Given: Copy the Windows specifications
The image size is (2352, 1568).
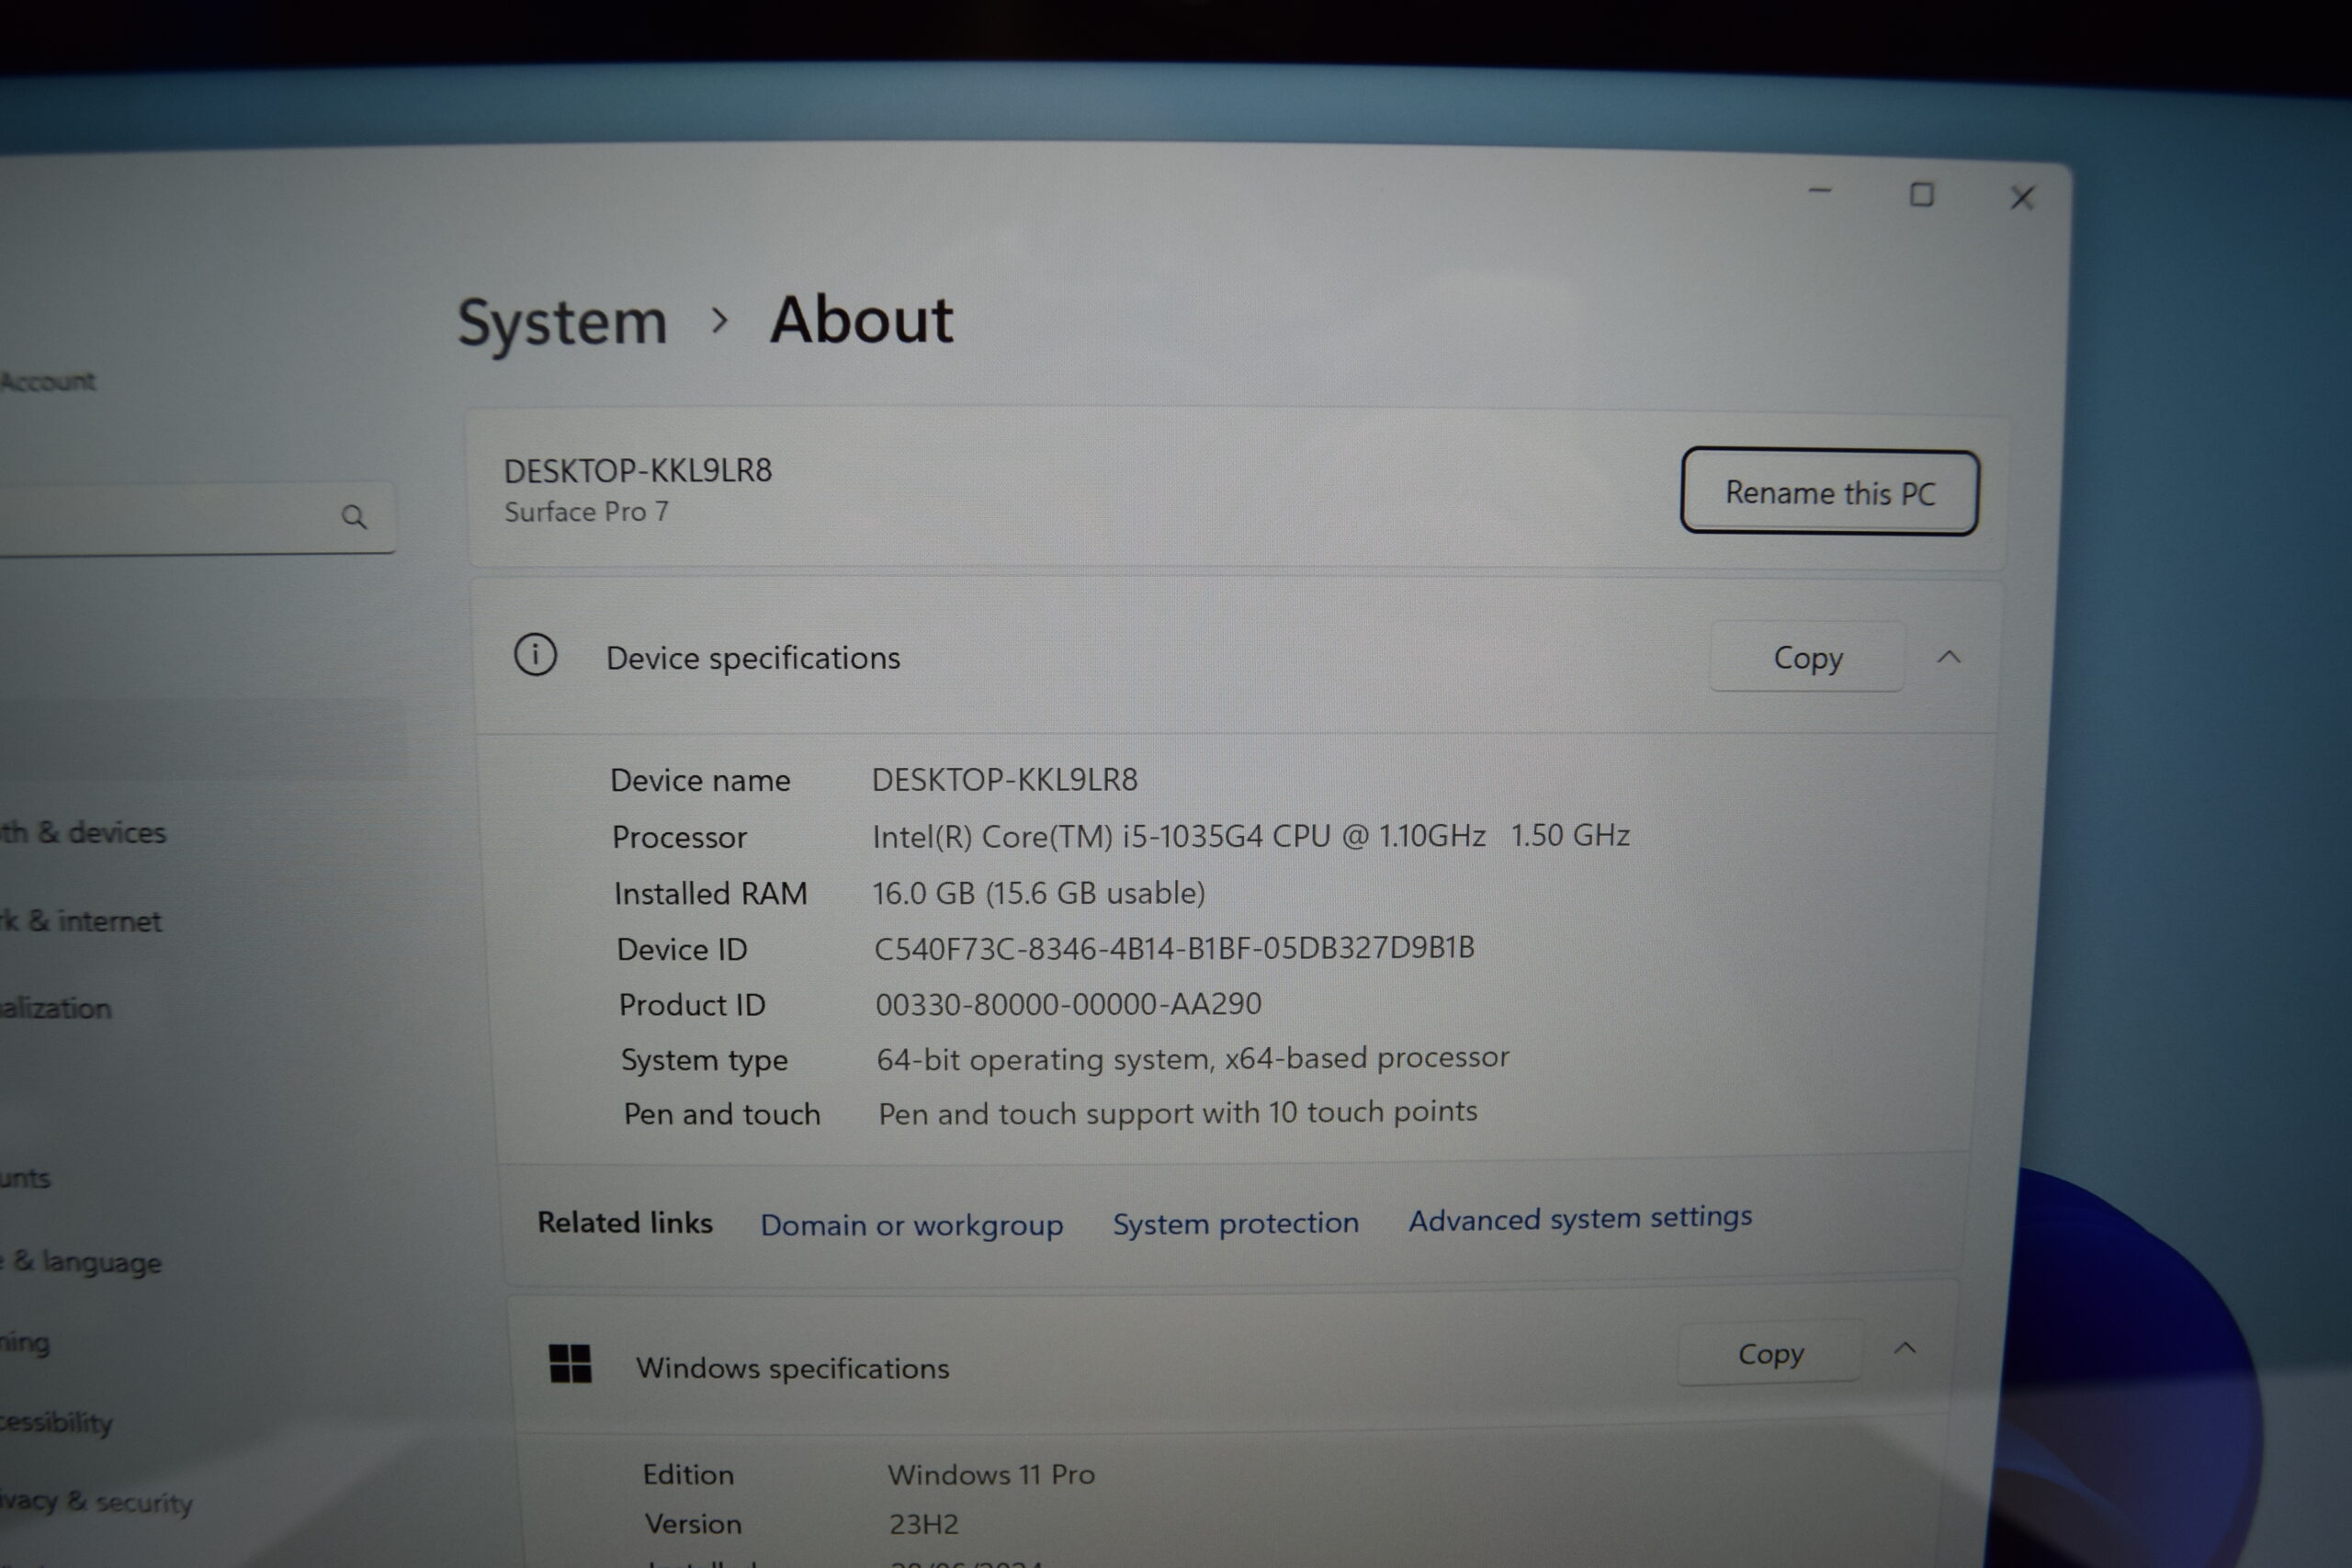Looking at the screenshot, I should (x=1770, y=1353).
